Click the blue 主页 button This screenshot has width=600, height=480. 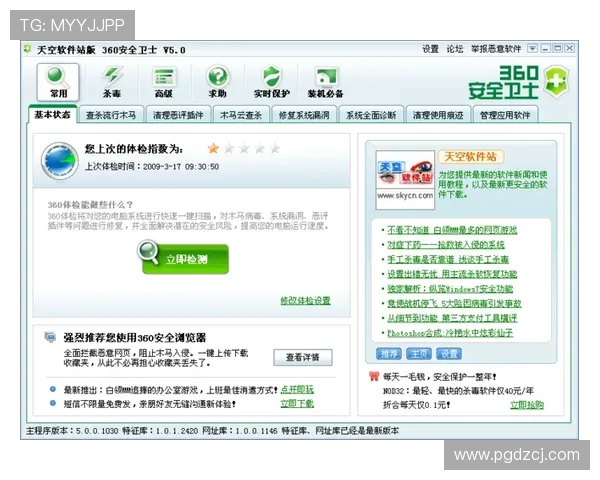coord(419,354)
